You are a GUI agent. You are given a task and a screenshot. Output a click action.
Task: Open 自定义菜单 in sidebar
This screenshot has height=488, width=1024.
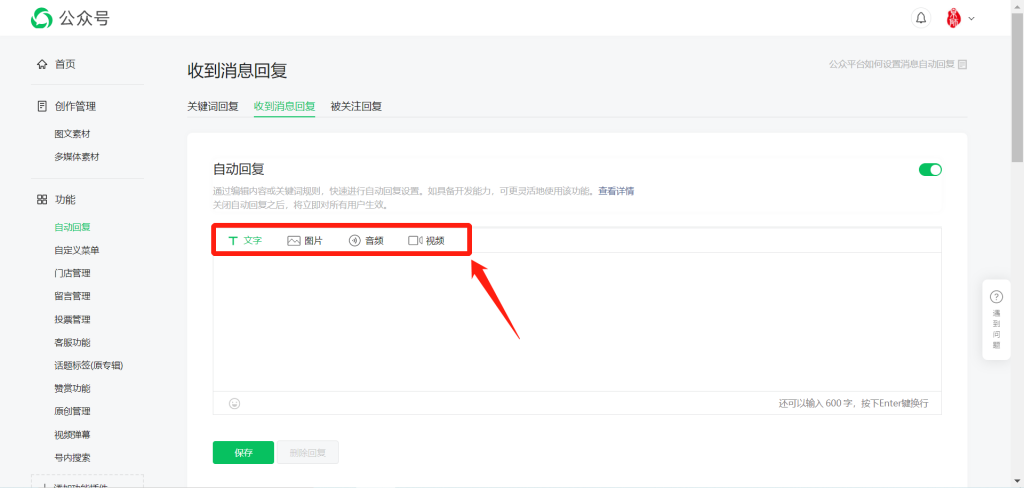(76, 250)
